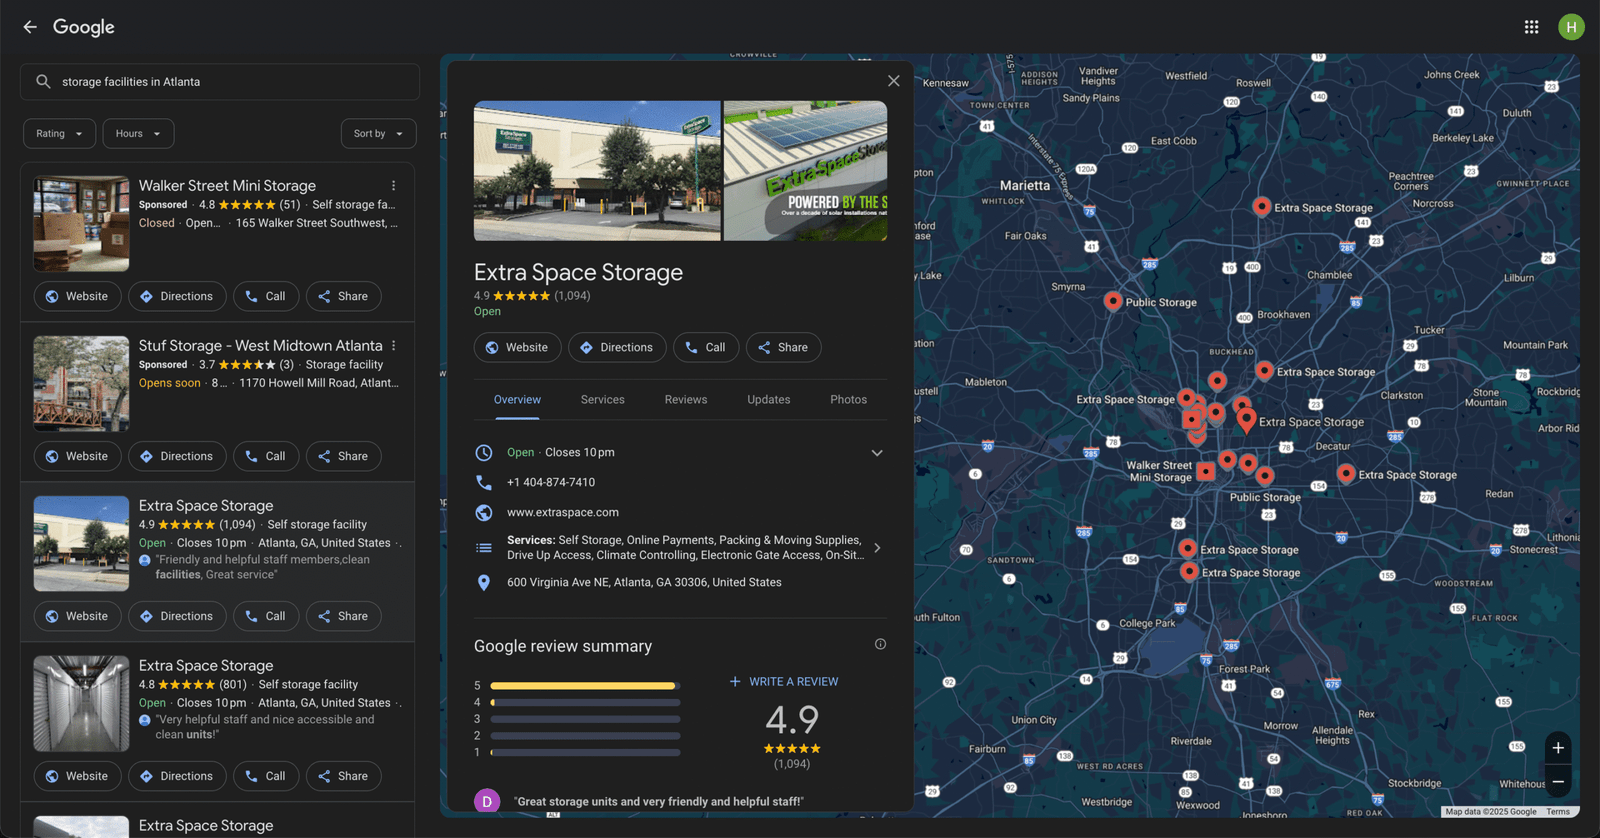Call Walker Street Mini Storage
This screenshot has width=1600, height=838.
click(265, 296)
